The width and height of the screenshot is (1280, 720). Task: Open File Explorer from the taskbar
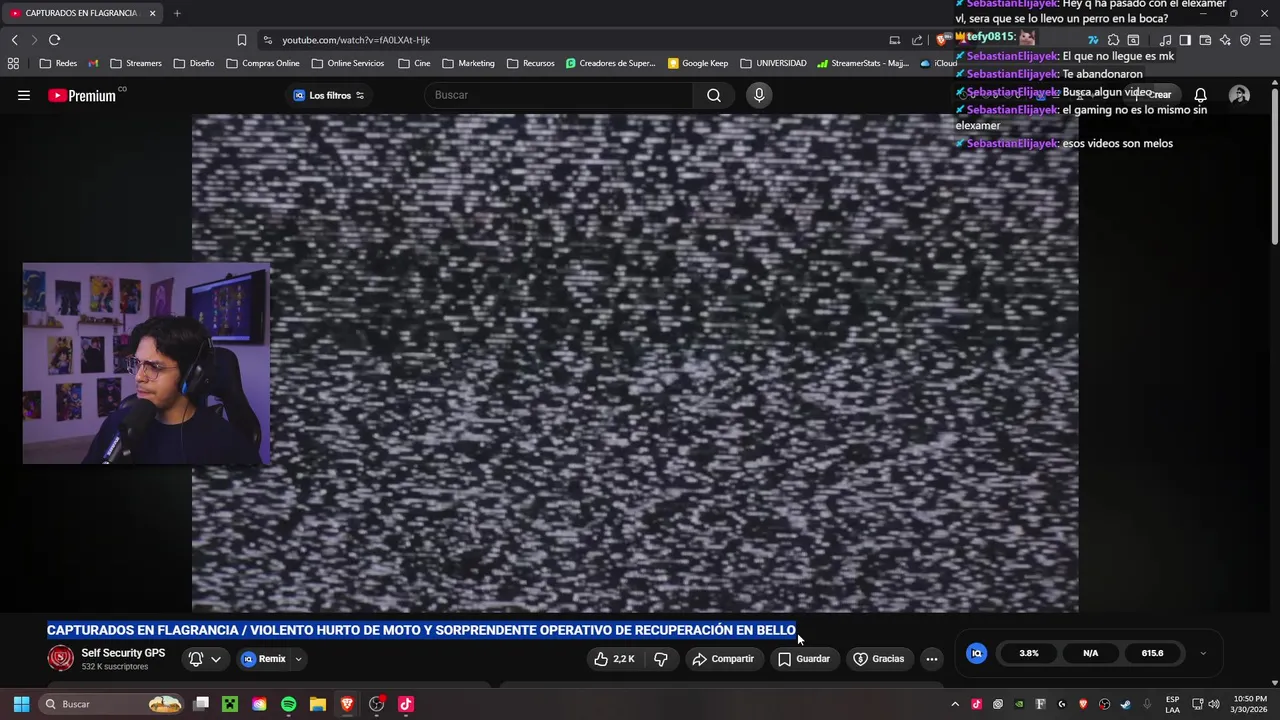coord(318,704)
